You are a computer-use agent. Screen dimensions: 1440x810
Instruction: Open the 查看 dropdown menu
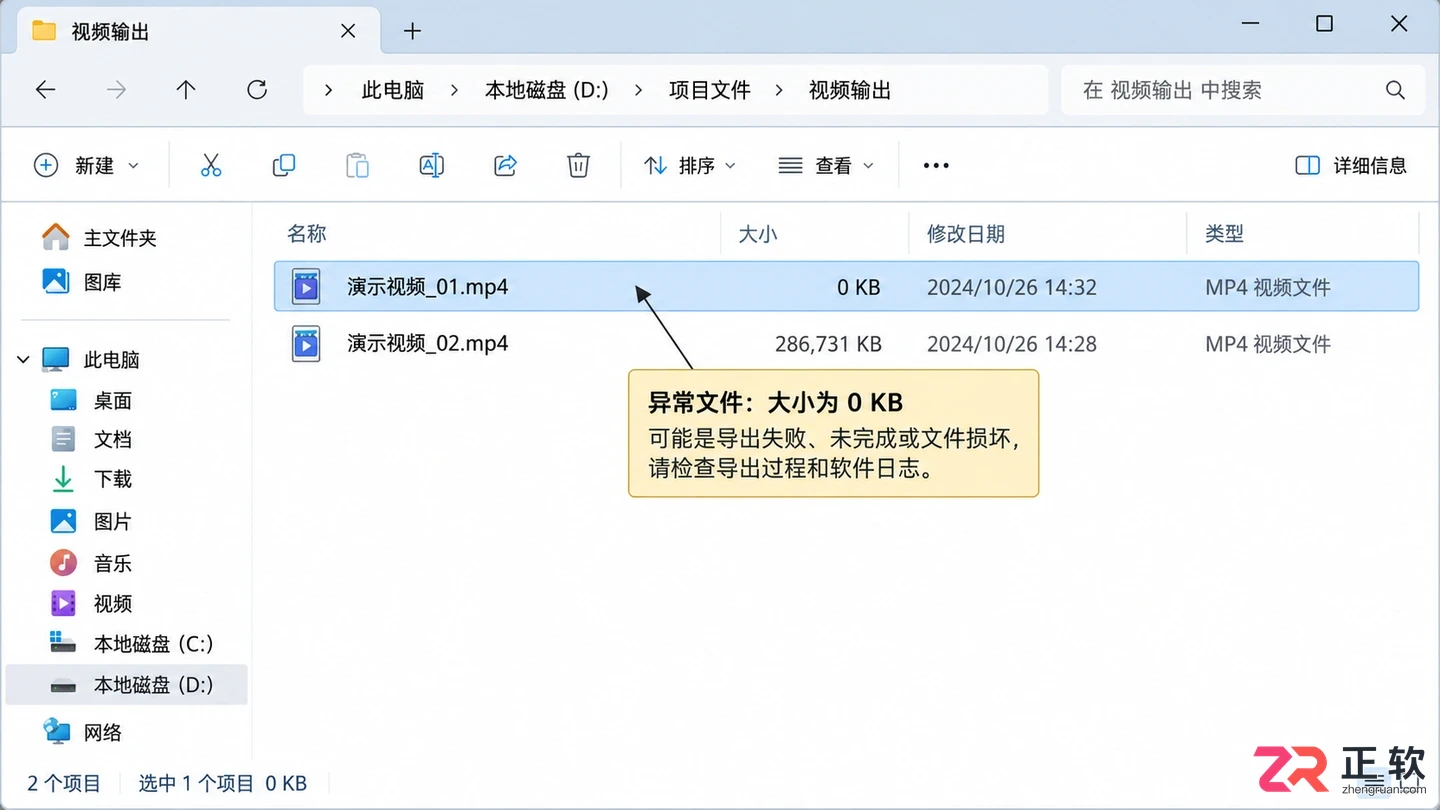[826, 165]
